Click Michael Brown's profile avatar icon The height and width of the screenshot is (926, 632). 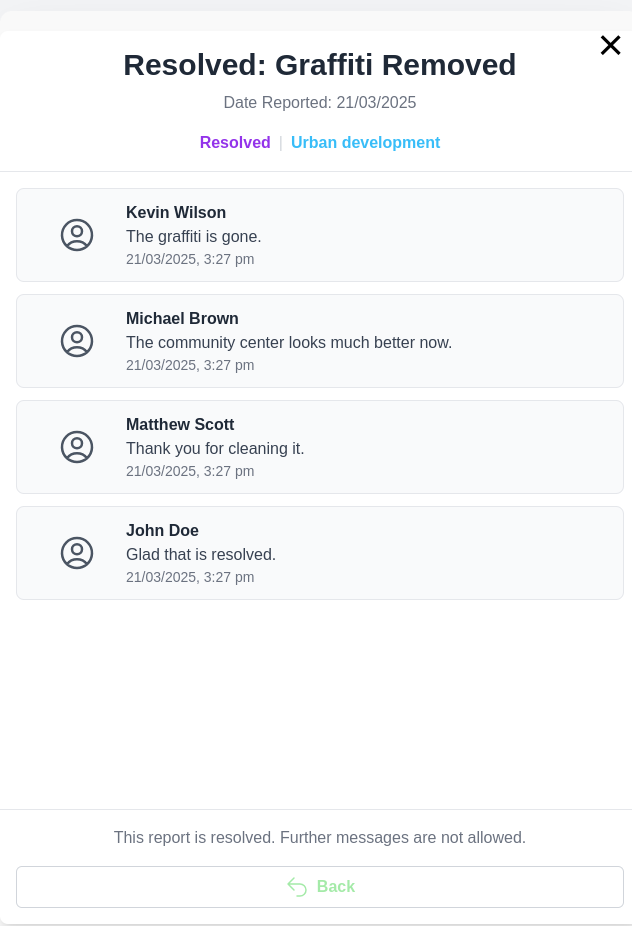tap(77, 341)
